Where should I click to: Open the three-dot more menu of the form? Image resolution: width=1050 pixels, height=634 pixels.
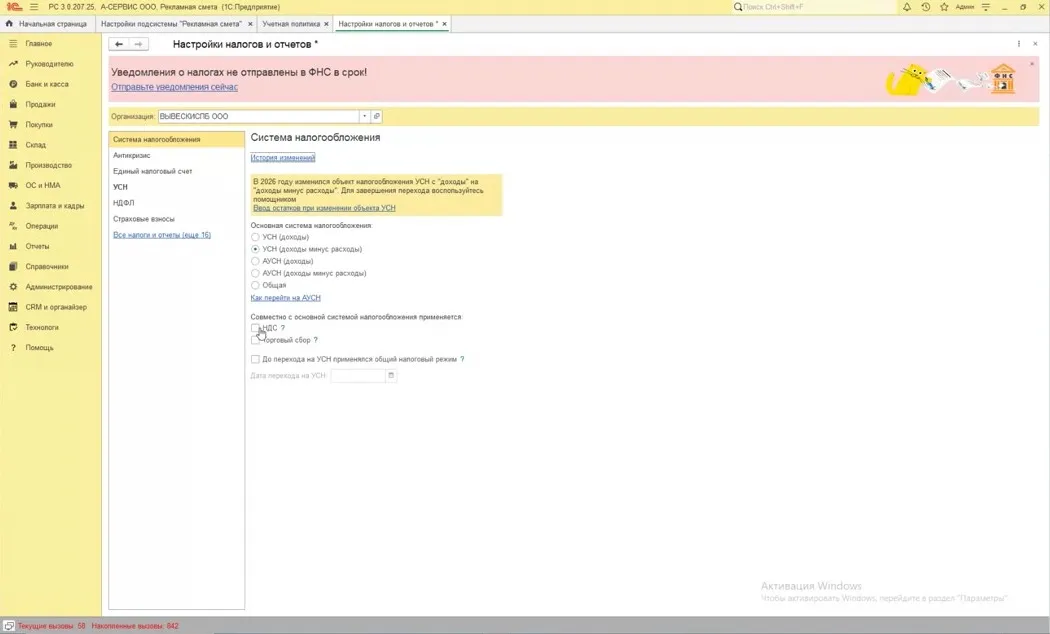[1019, 44]
